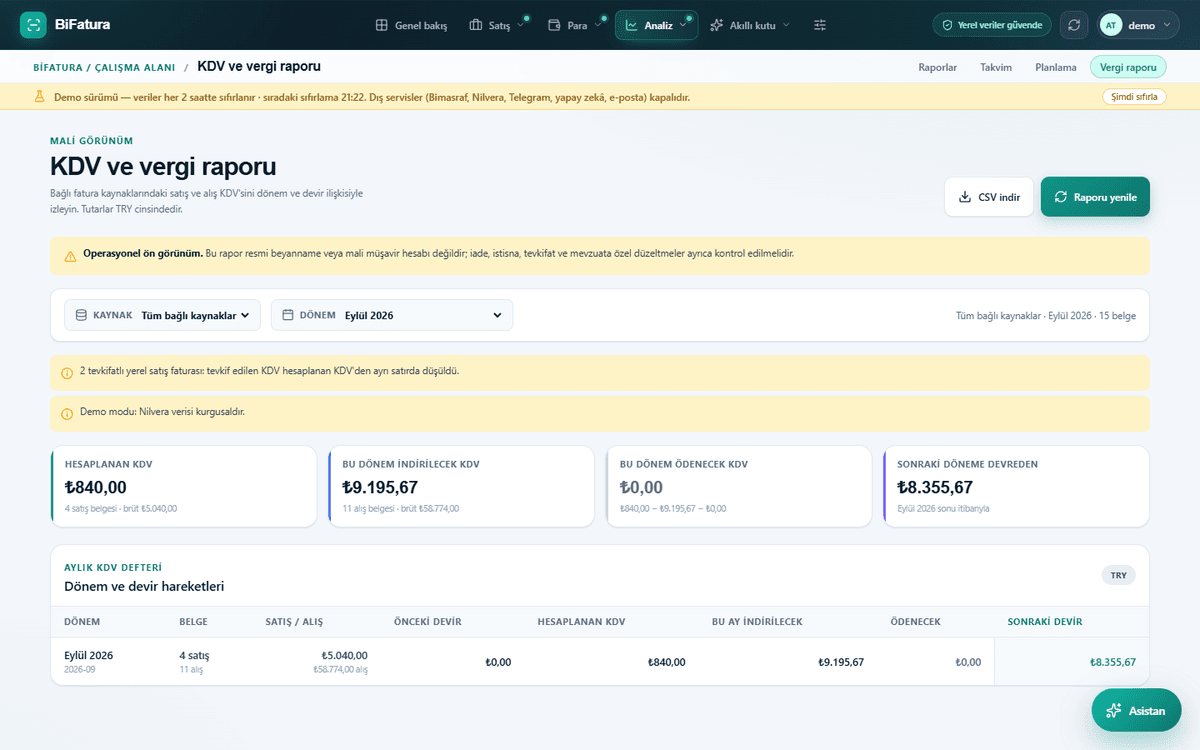The height and width of the screenshot is (750, 1200).
Task: Open the Dönem period dropdown
Action: tap(392, 315)
